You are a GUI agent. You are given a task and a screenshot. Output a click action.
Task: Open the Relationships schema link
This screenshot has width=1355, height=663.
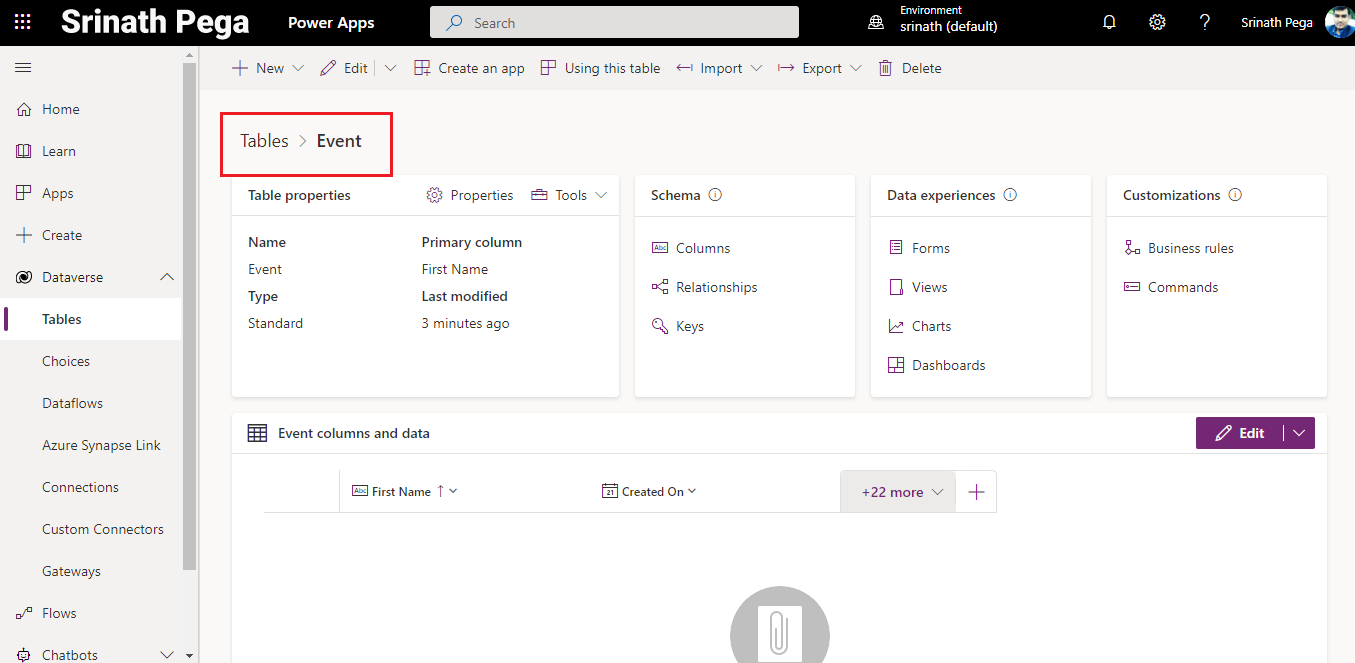coord(716,287)
